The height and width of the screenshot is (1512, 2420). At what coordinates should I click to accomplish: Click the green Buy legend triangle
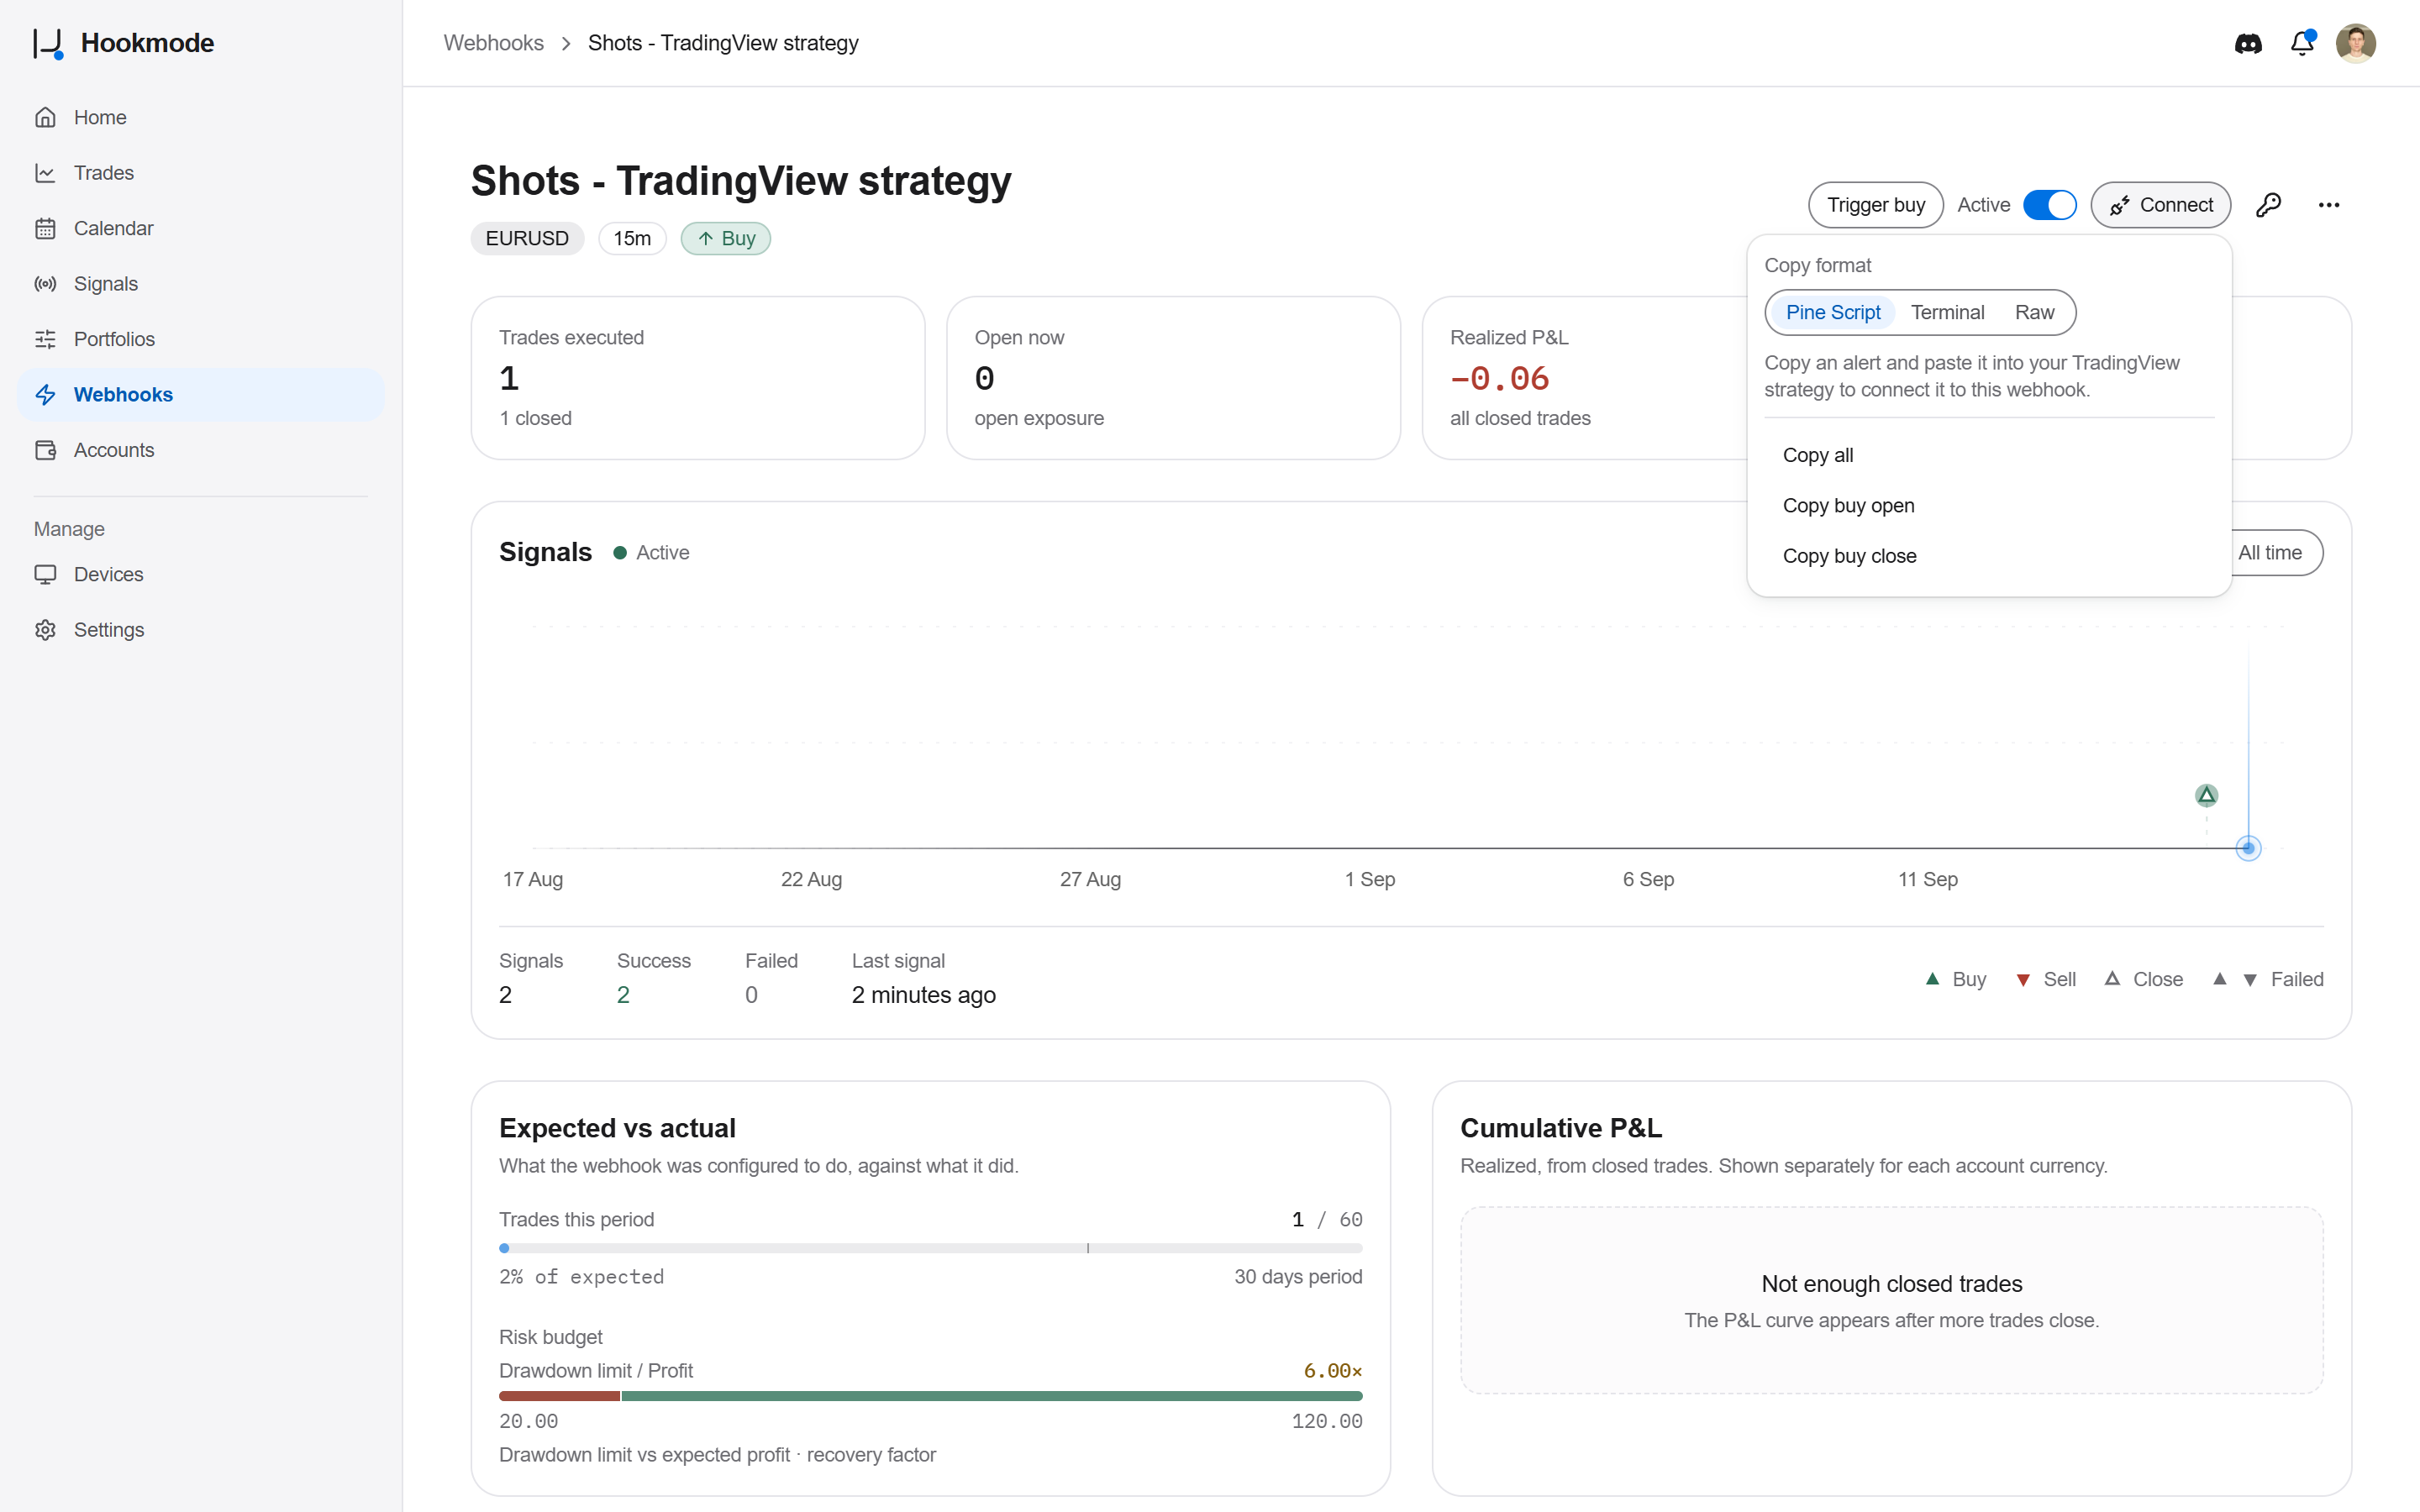coord(1932,979)
